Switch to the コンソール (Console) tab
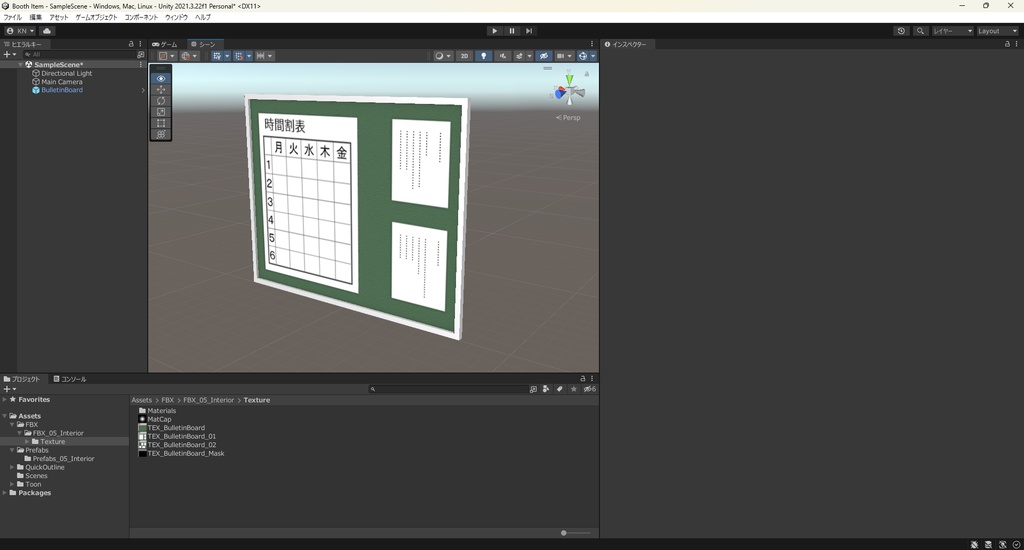Viewport: 1024px width, 550px height. 70,379
